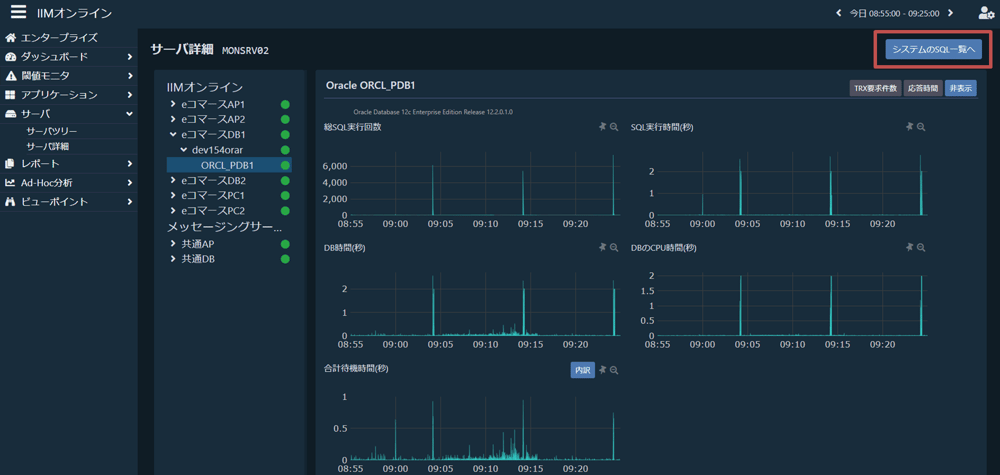Toggle 内訳 breakdown for wait time
This screenshot has height=475, width=1000.
582,370
